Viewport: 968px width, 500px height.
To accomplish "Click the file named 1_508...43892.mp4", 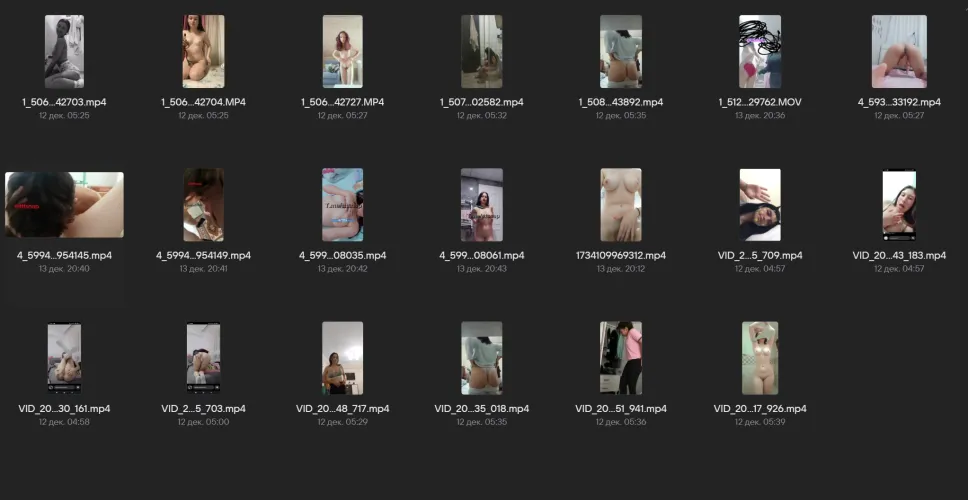I will [x=620, y=52].
